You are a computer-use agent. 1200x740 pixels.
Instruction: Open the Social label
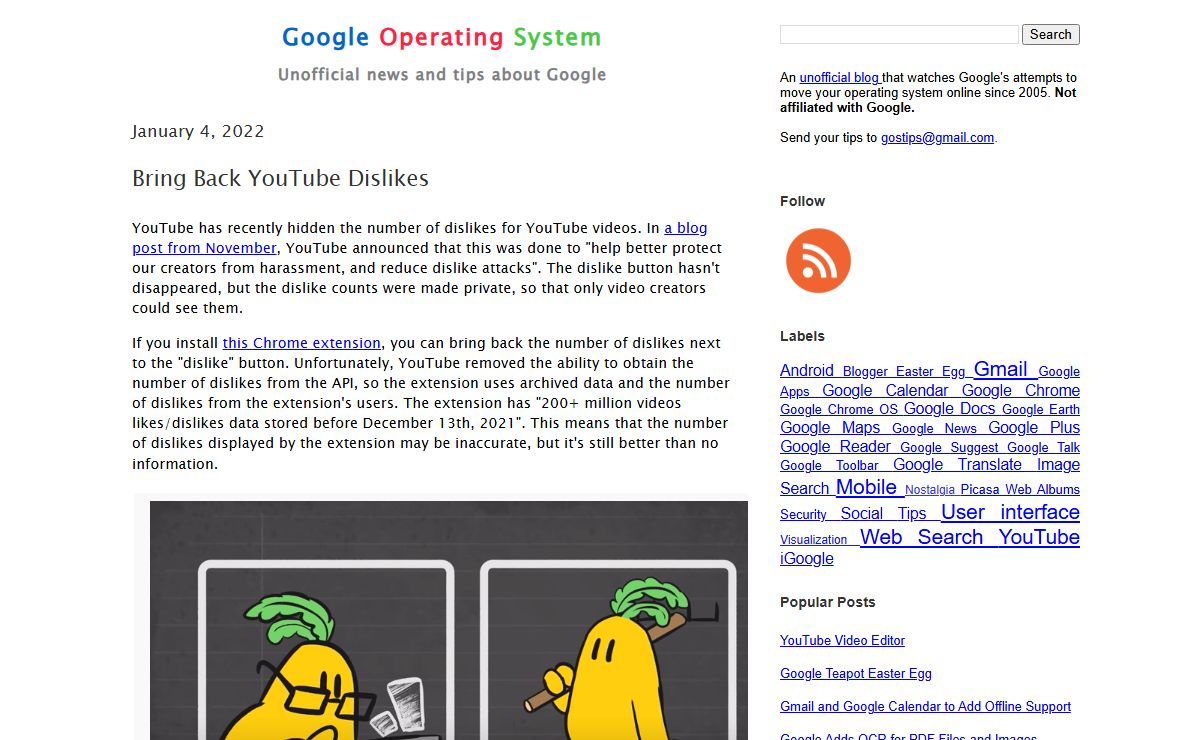coord(861,513)
